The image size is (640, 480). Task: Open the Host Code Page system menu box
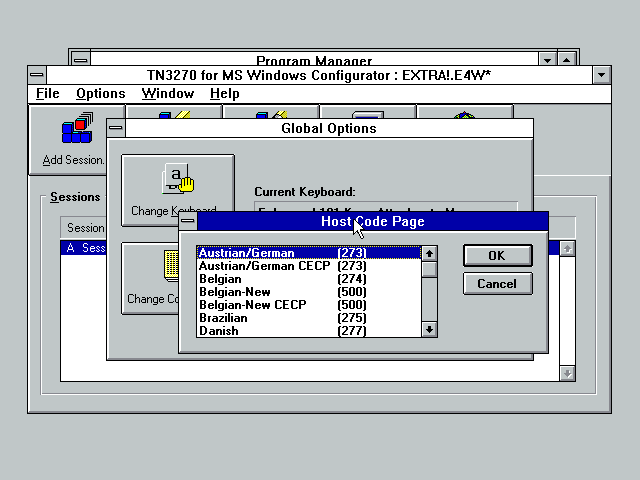pyautogui.click(x=188, y=221)
